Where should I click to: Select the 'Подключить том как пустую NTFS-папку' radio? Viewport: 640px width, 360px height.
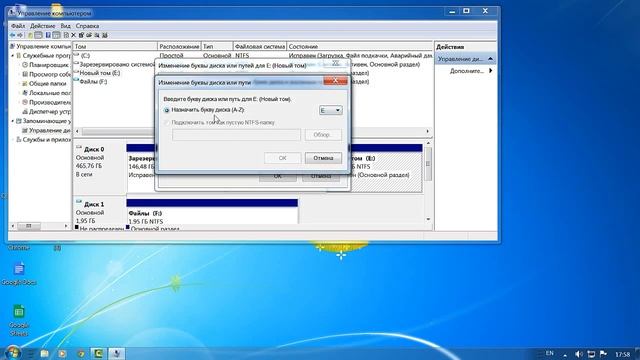(166, 122)
